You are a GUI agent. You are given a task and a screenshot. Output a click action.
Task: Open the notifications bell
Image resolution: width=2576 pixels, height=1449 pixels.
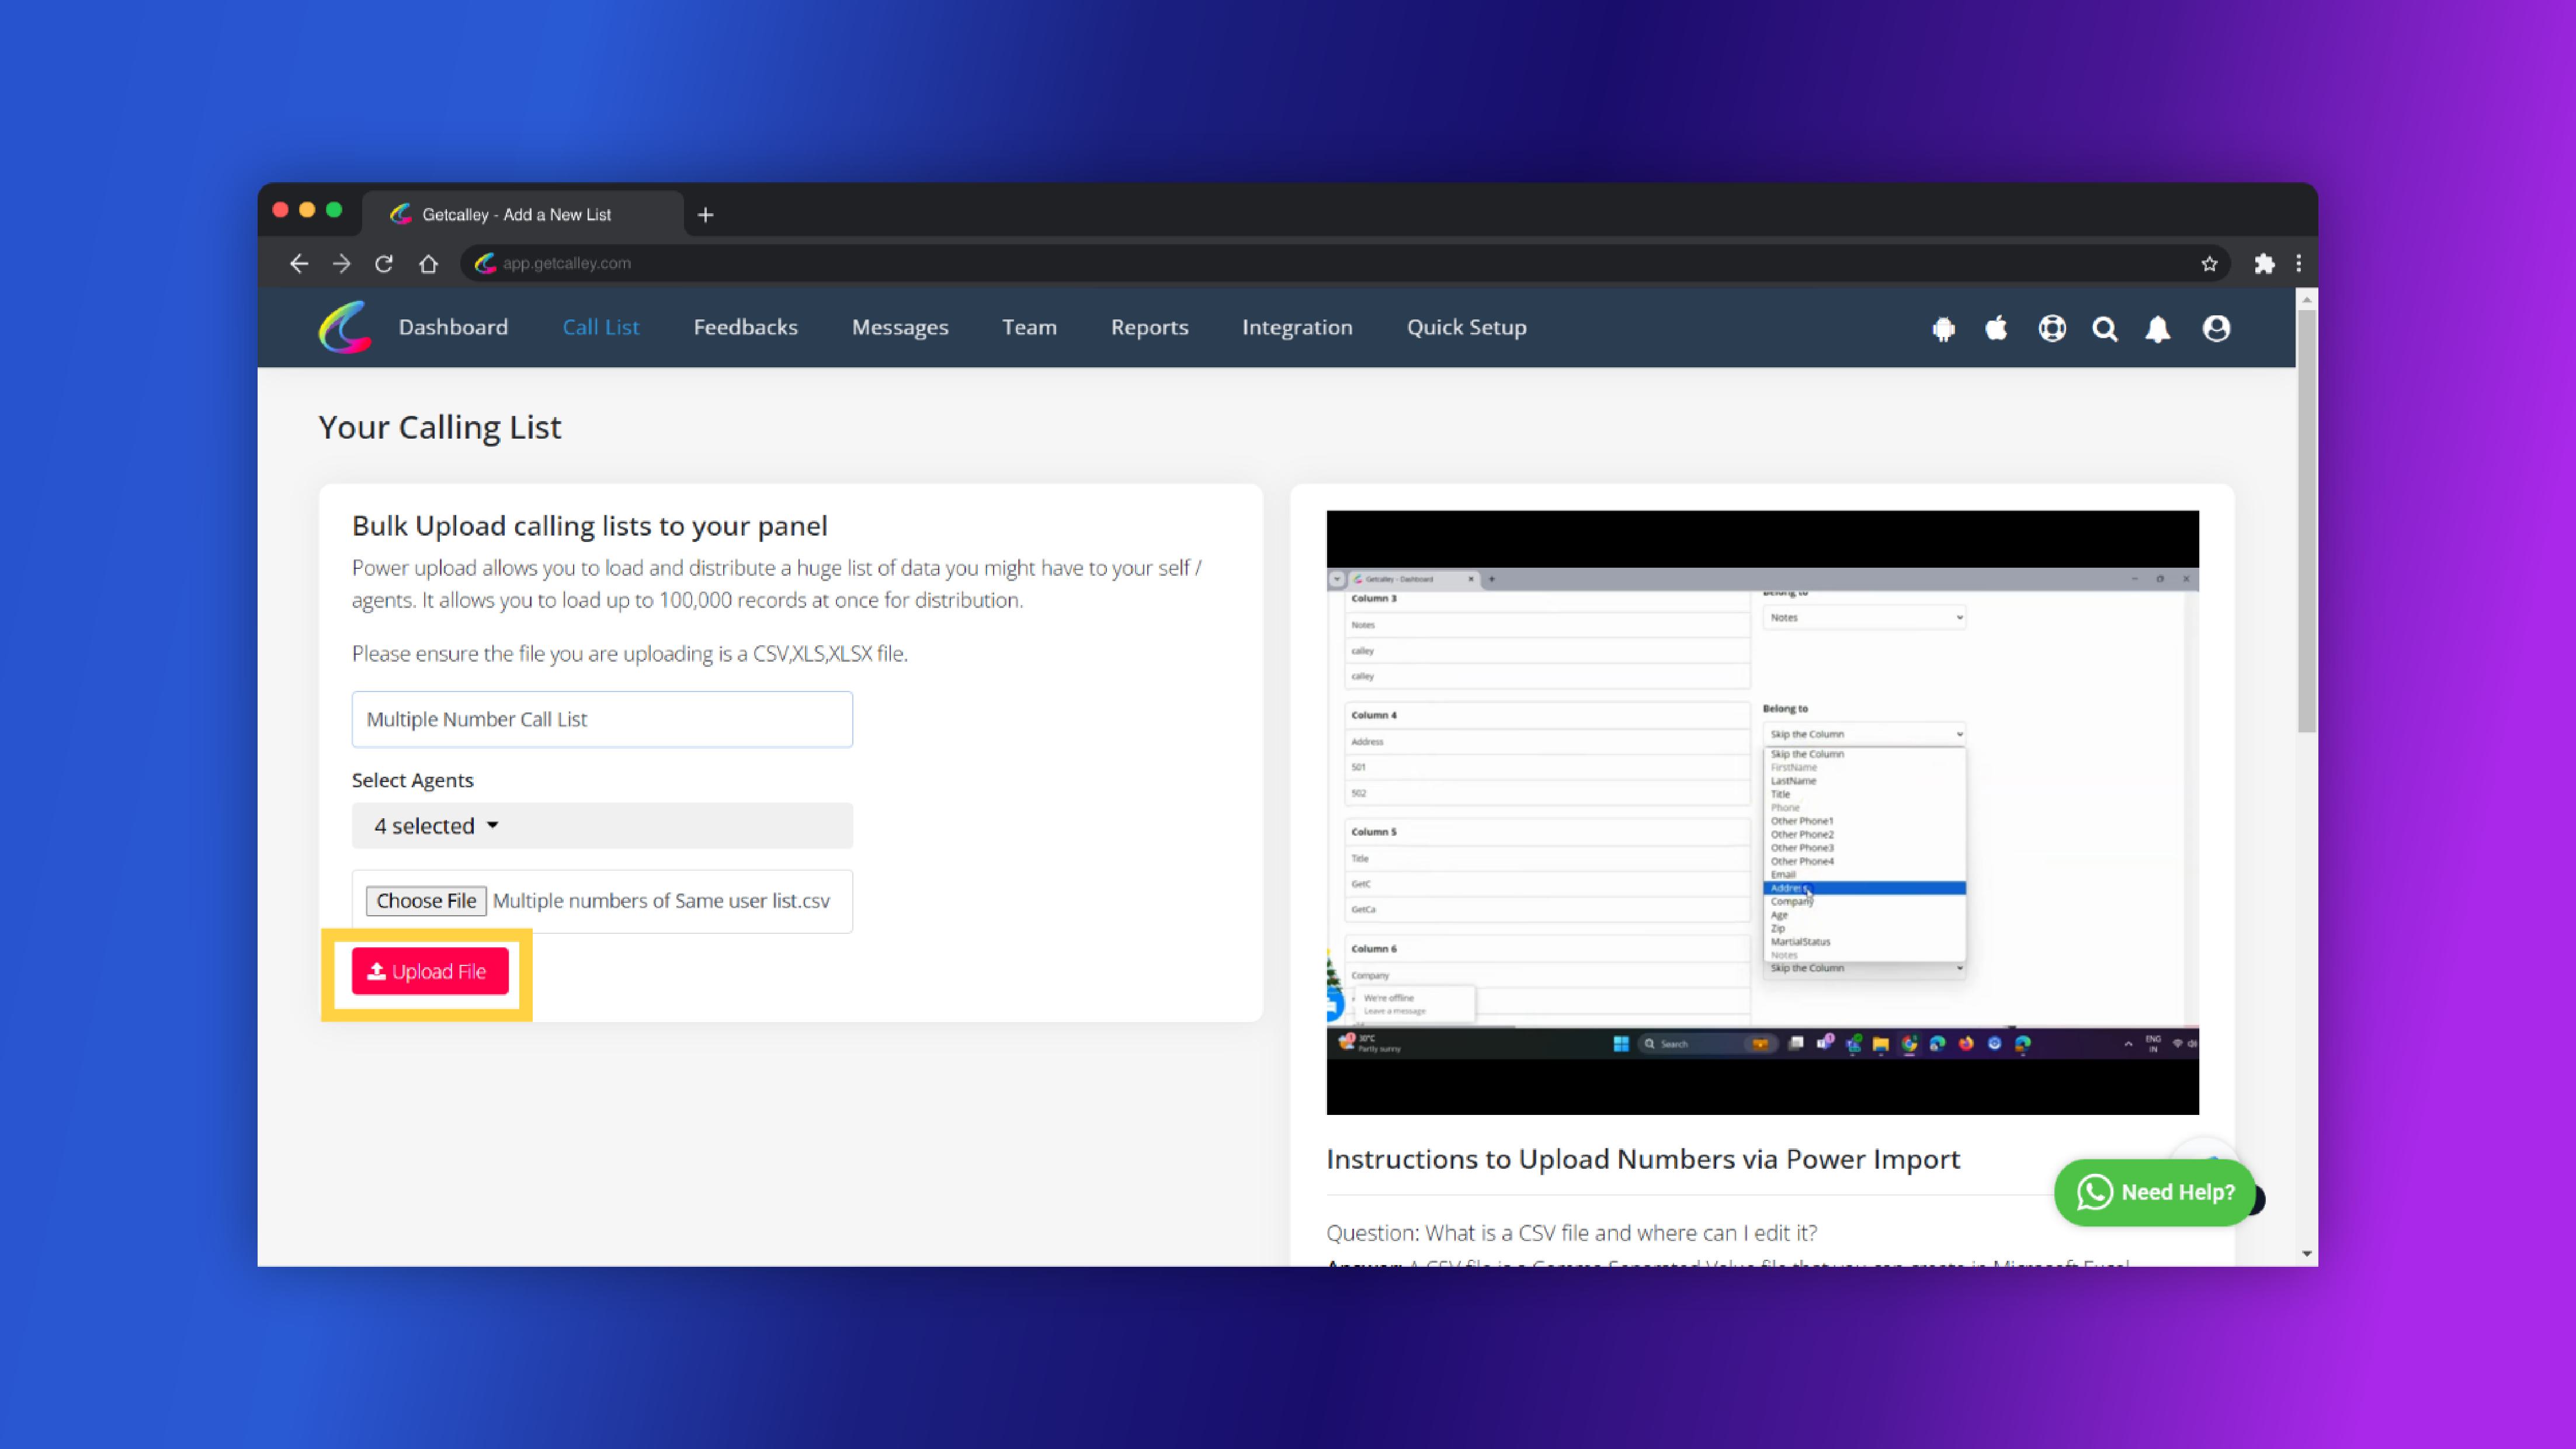click(x=2158, y=328)
